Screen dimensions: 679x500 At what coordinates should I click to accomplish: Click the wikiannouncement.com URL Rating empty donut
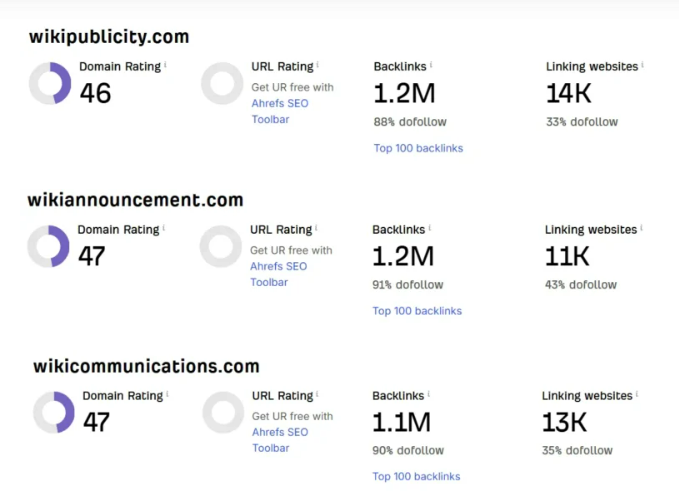tap(221, 246)
